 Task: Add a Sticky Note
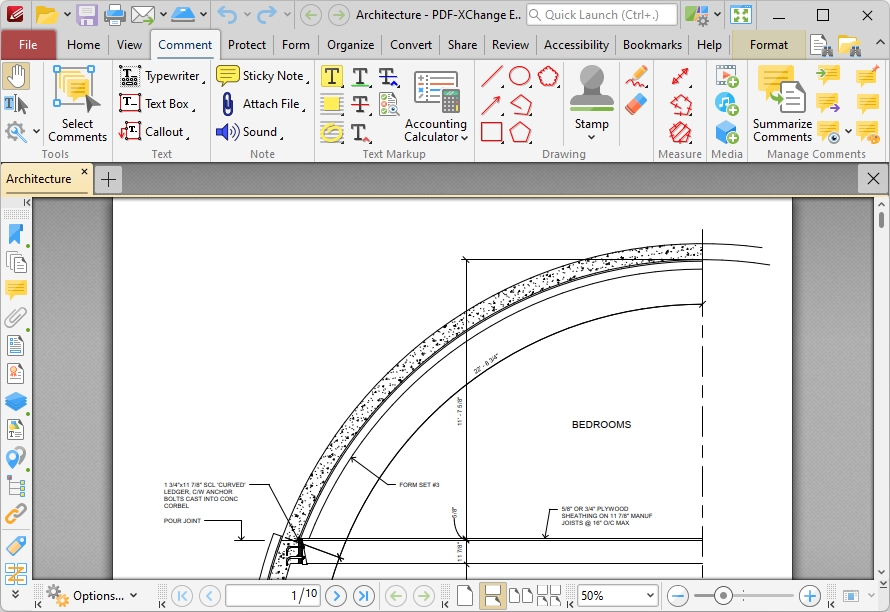coord(262,76)
